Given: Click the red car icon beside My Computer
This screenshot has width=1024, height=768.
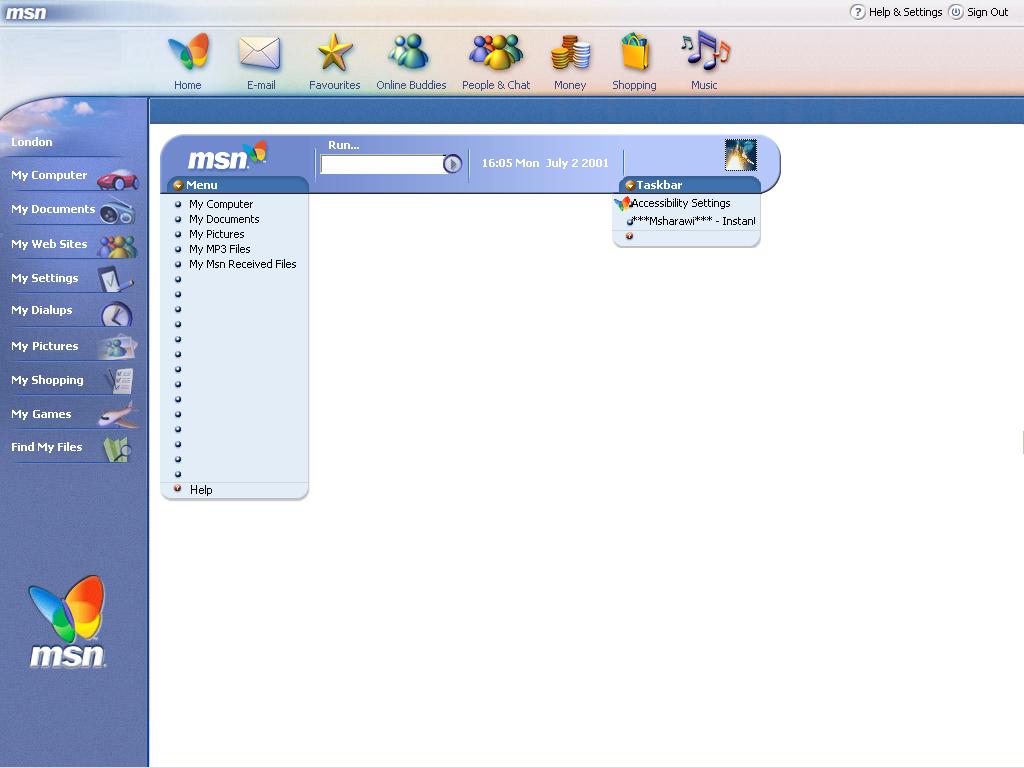Looking at the screenshot, I should 118,179.
